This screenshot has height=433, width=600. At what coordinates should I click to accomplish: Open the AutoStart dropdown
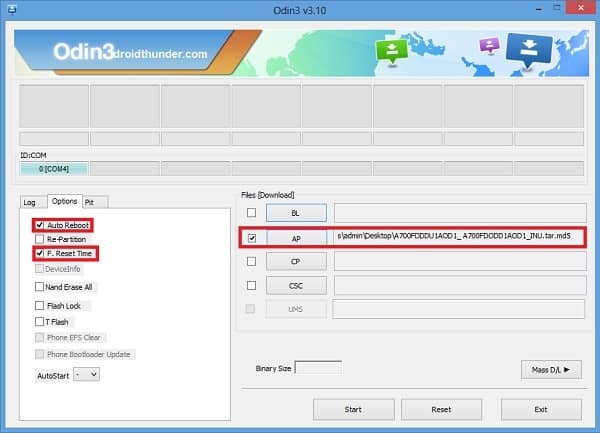tap(86, 374)
